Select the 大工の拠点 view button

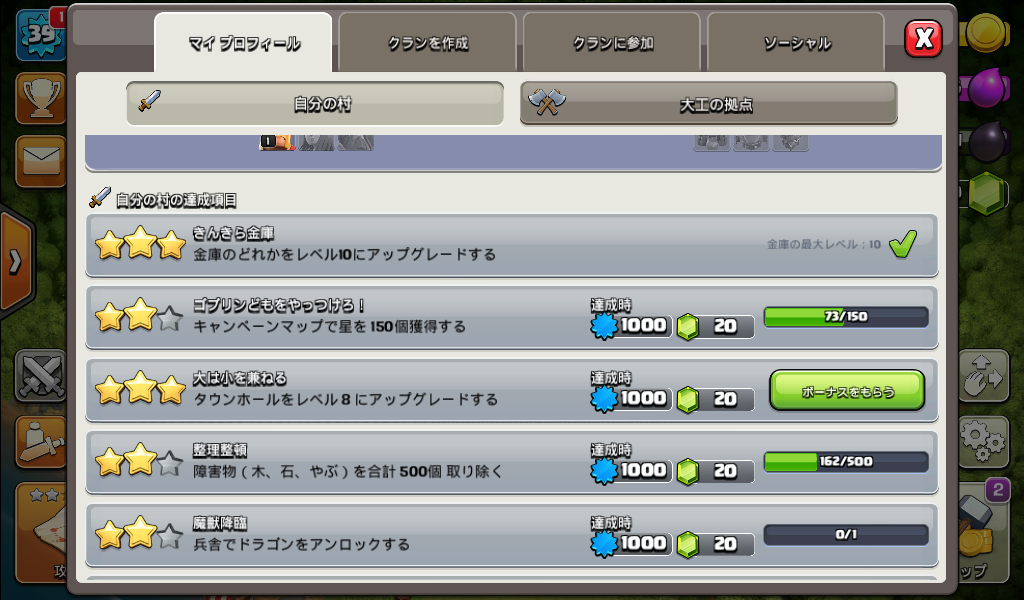point(709,103)
